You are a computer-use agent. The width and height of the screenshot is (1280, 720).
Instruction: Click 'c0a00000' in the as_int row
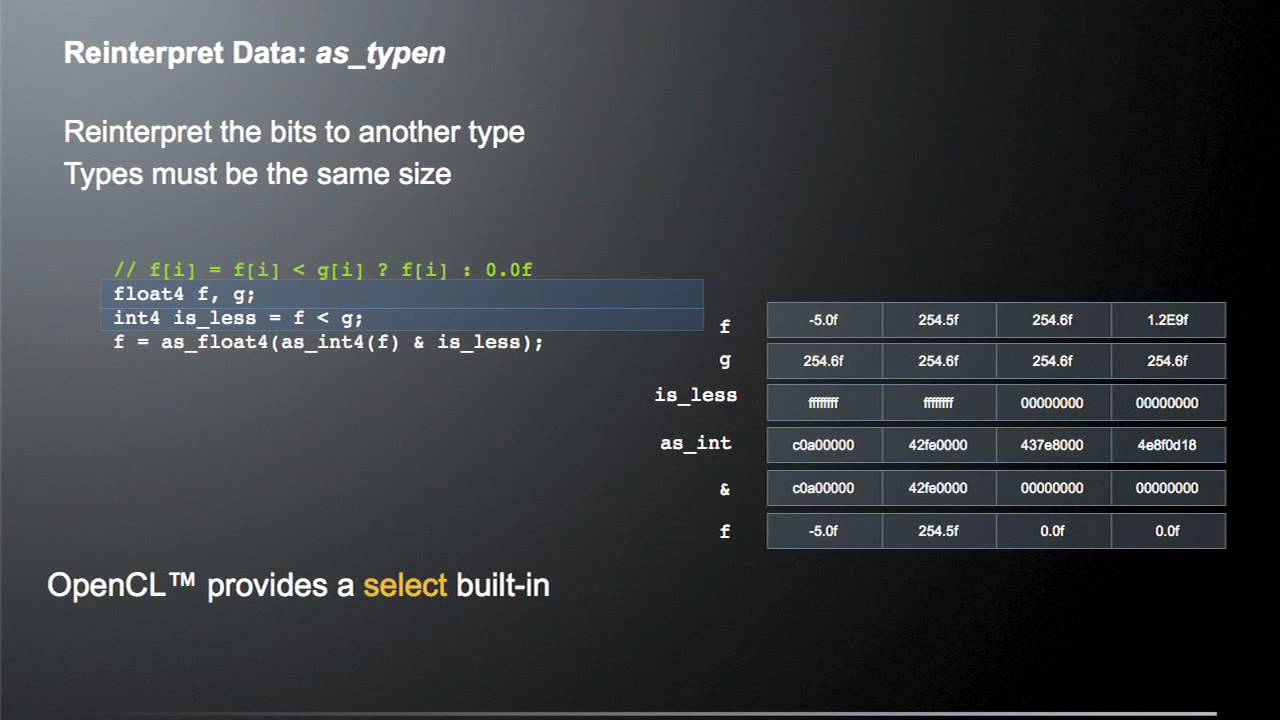coord(824,445)
